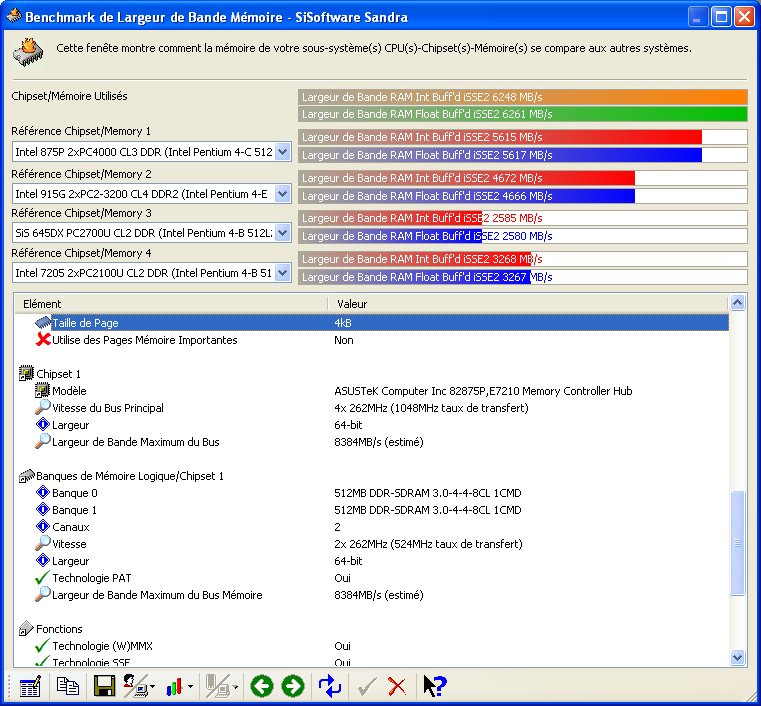Viewport: 761px width, 706px height.
Task: Click the blue diamond icon for Banque 0
Action: 43,493
